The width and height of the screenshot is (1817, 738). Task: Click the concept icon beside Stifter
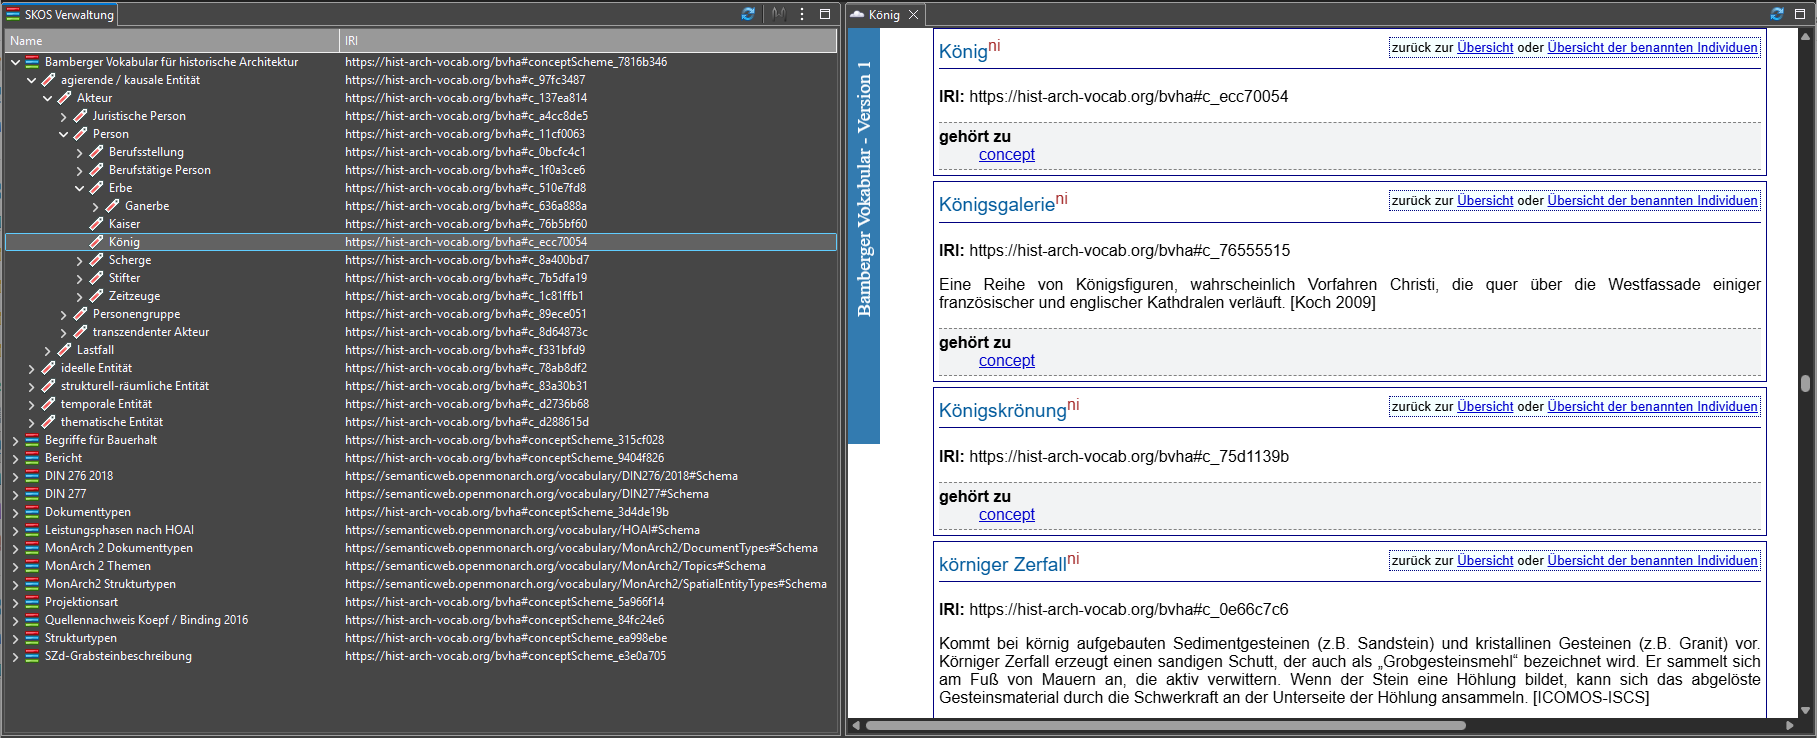pyautogui.click(x=96, y=278)
